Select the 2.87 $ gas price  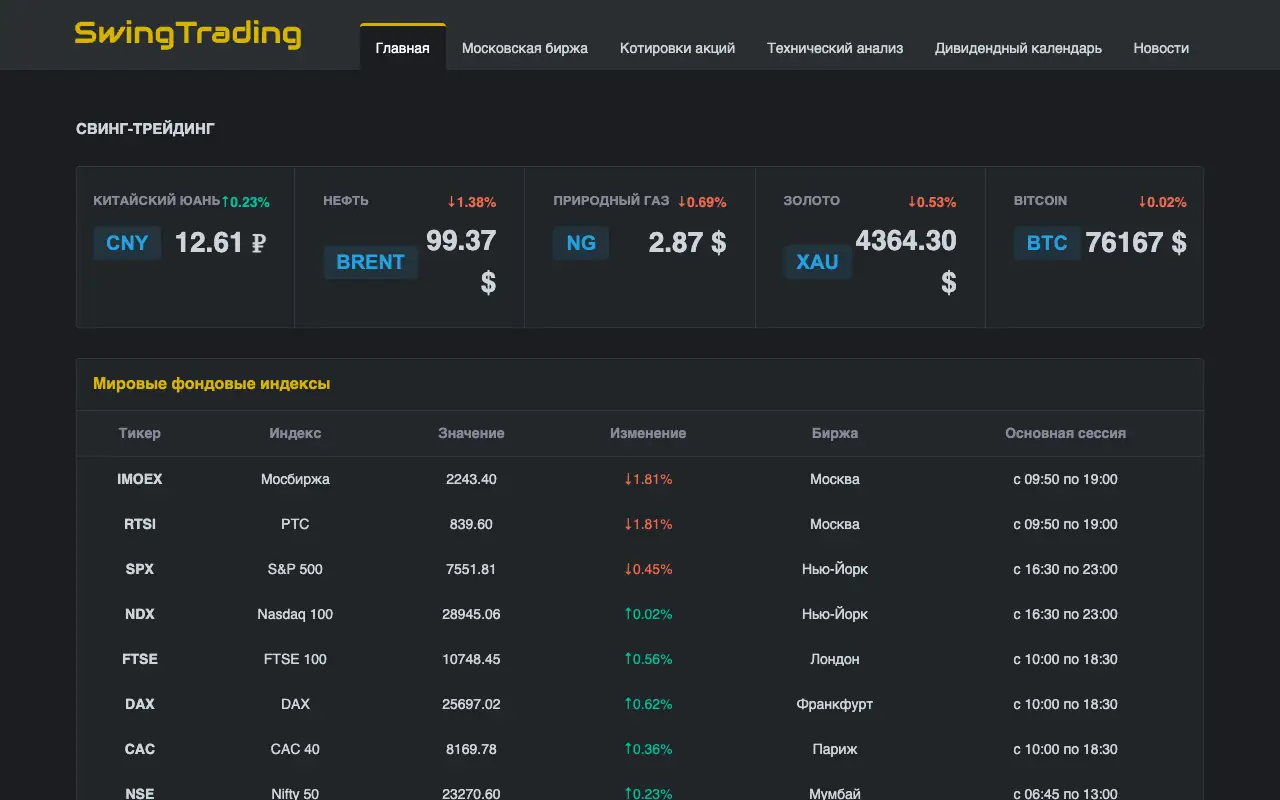(688, 243)
